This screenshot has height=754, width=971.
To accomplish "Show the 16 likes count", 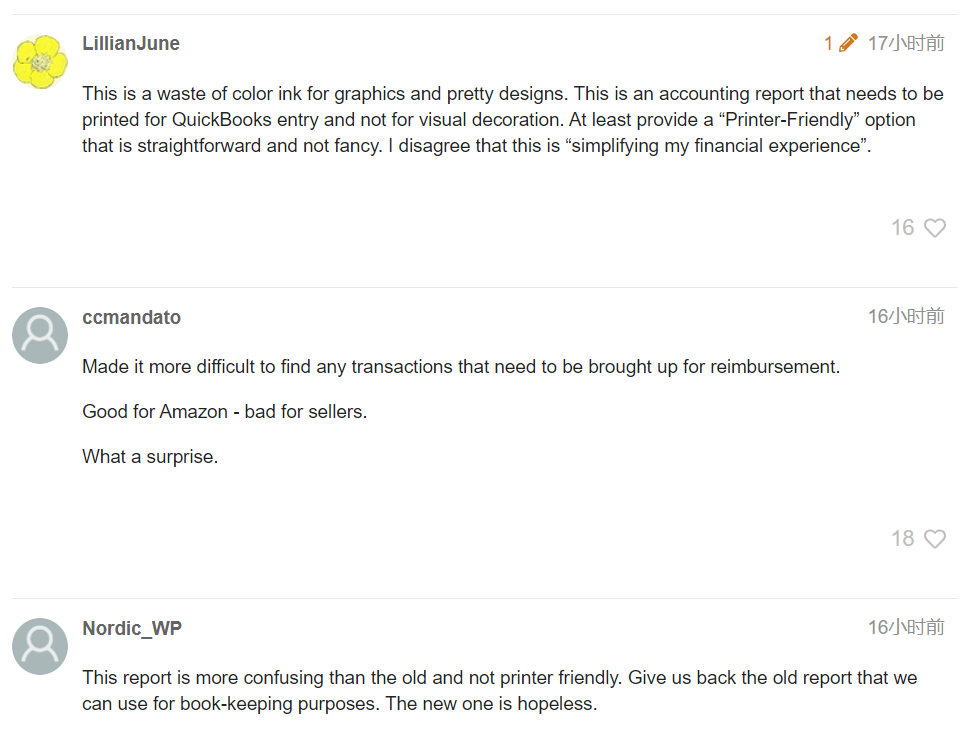I will point(903,228).
